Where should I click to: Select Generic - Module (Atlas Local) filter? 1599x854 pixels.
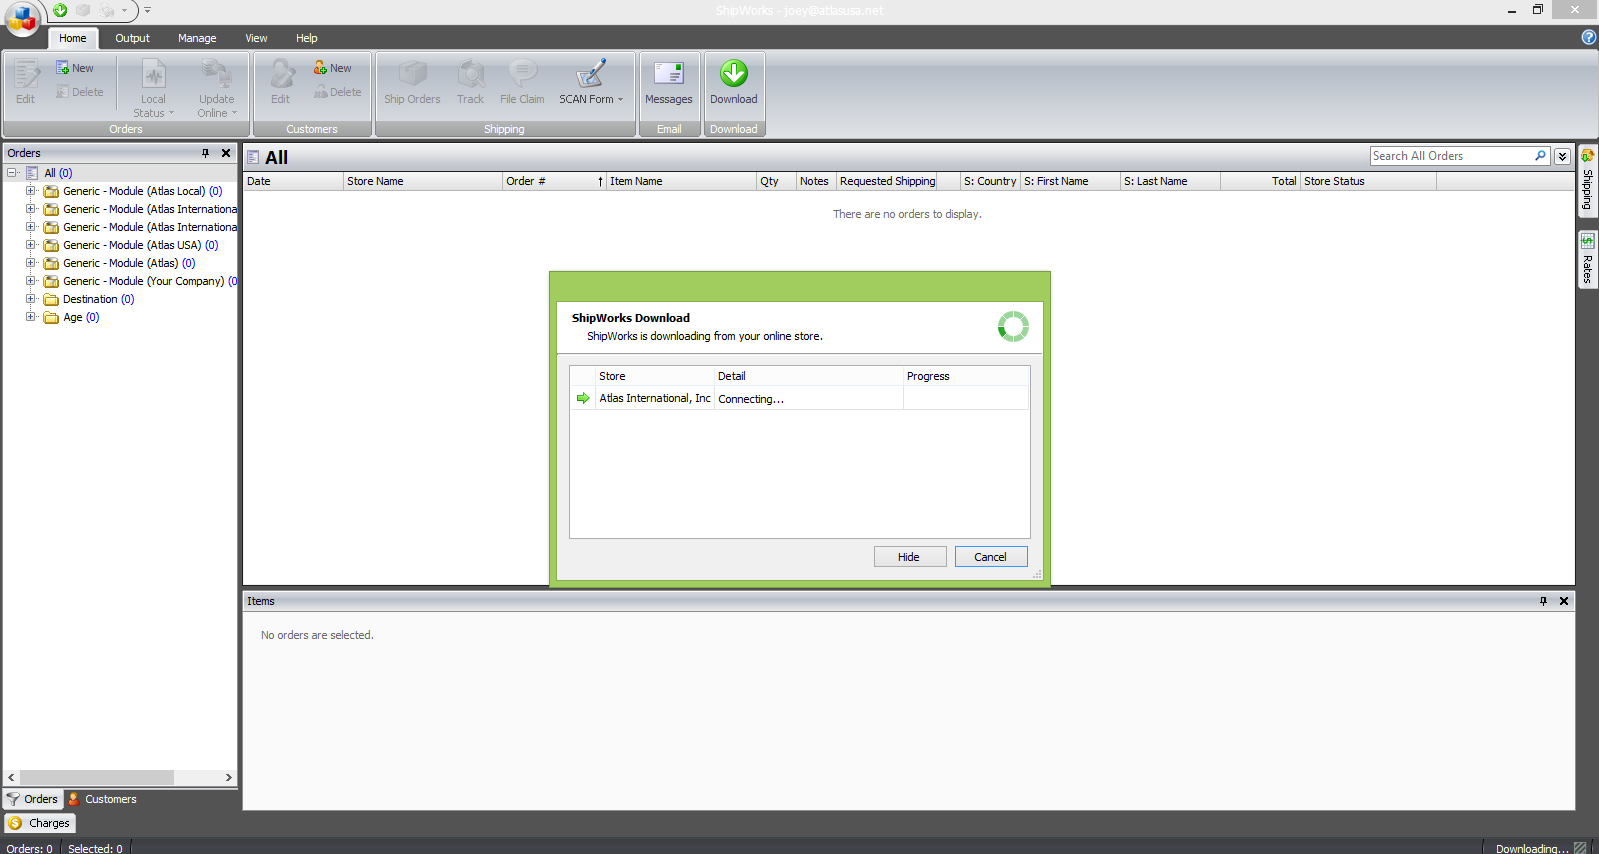point(142,191)
